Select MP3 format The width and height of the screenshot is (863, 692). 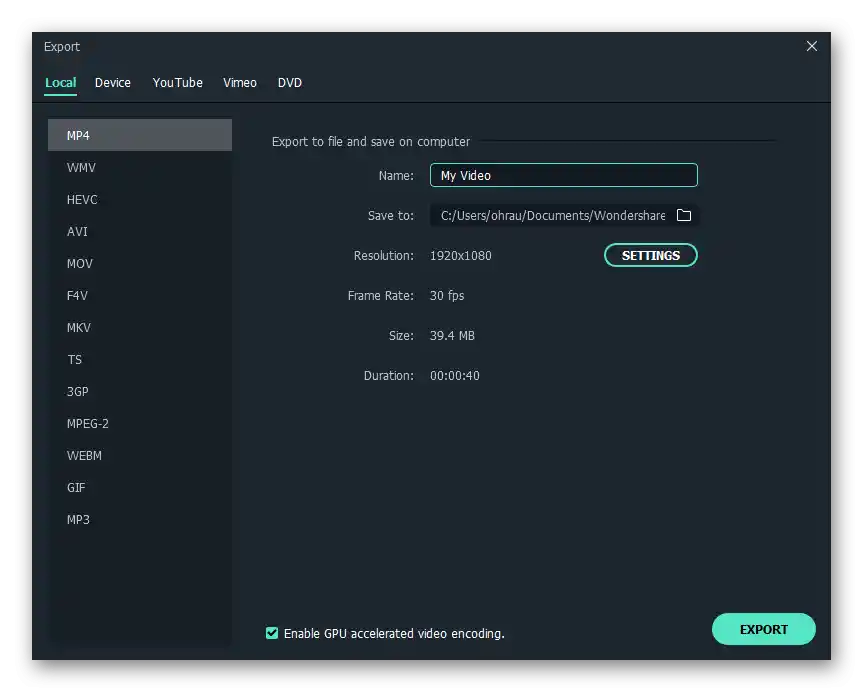(x=140, y=519)
